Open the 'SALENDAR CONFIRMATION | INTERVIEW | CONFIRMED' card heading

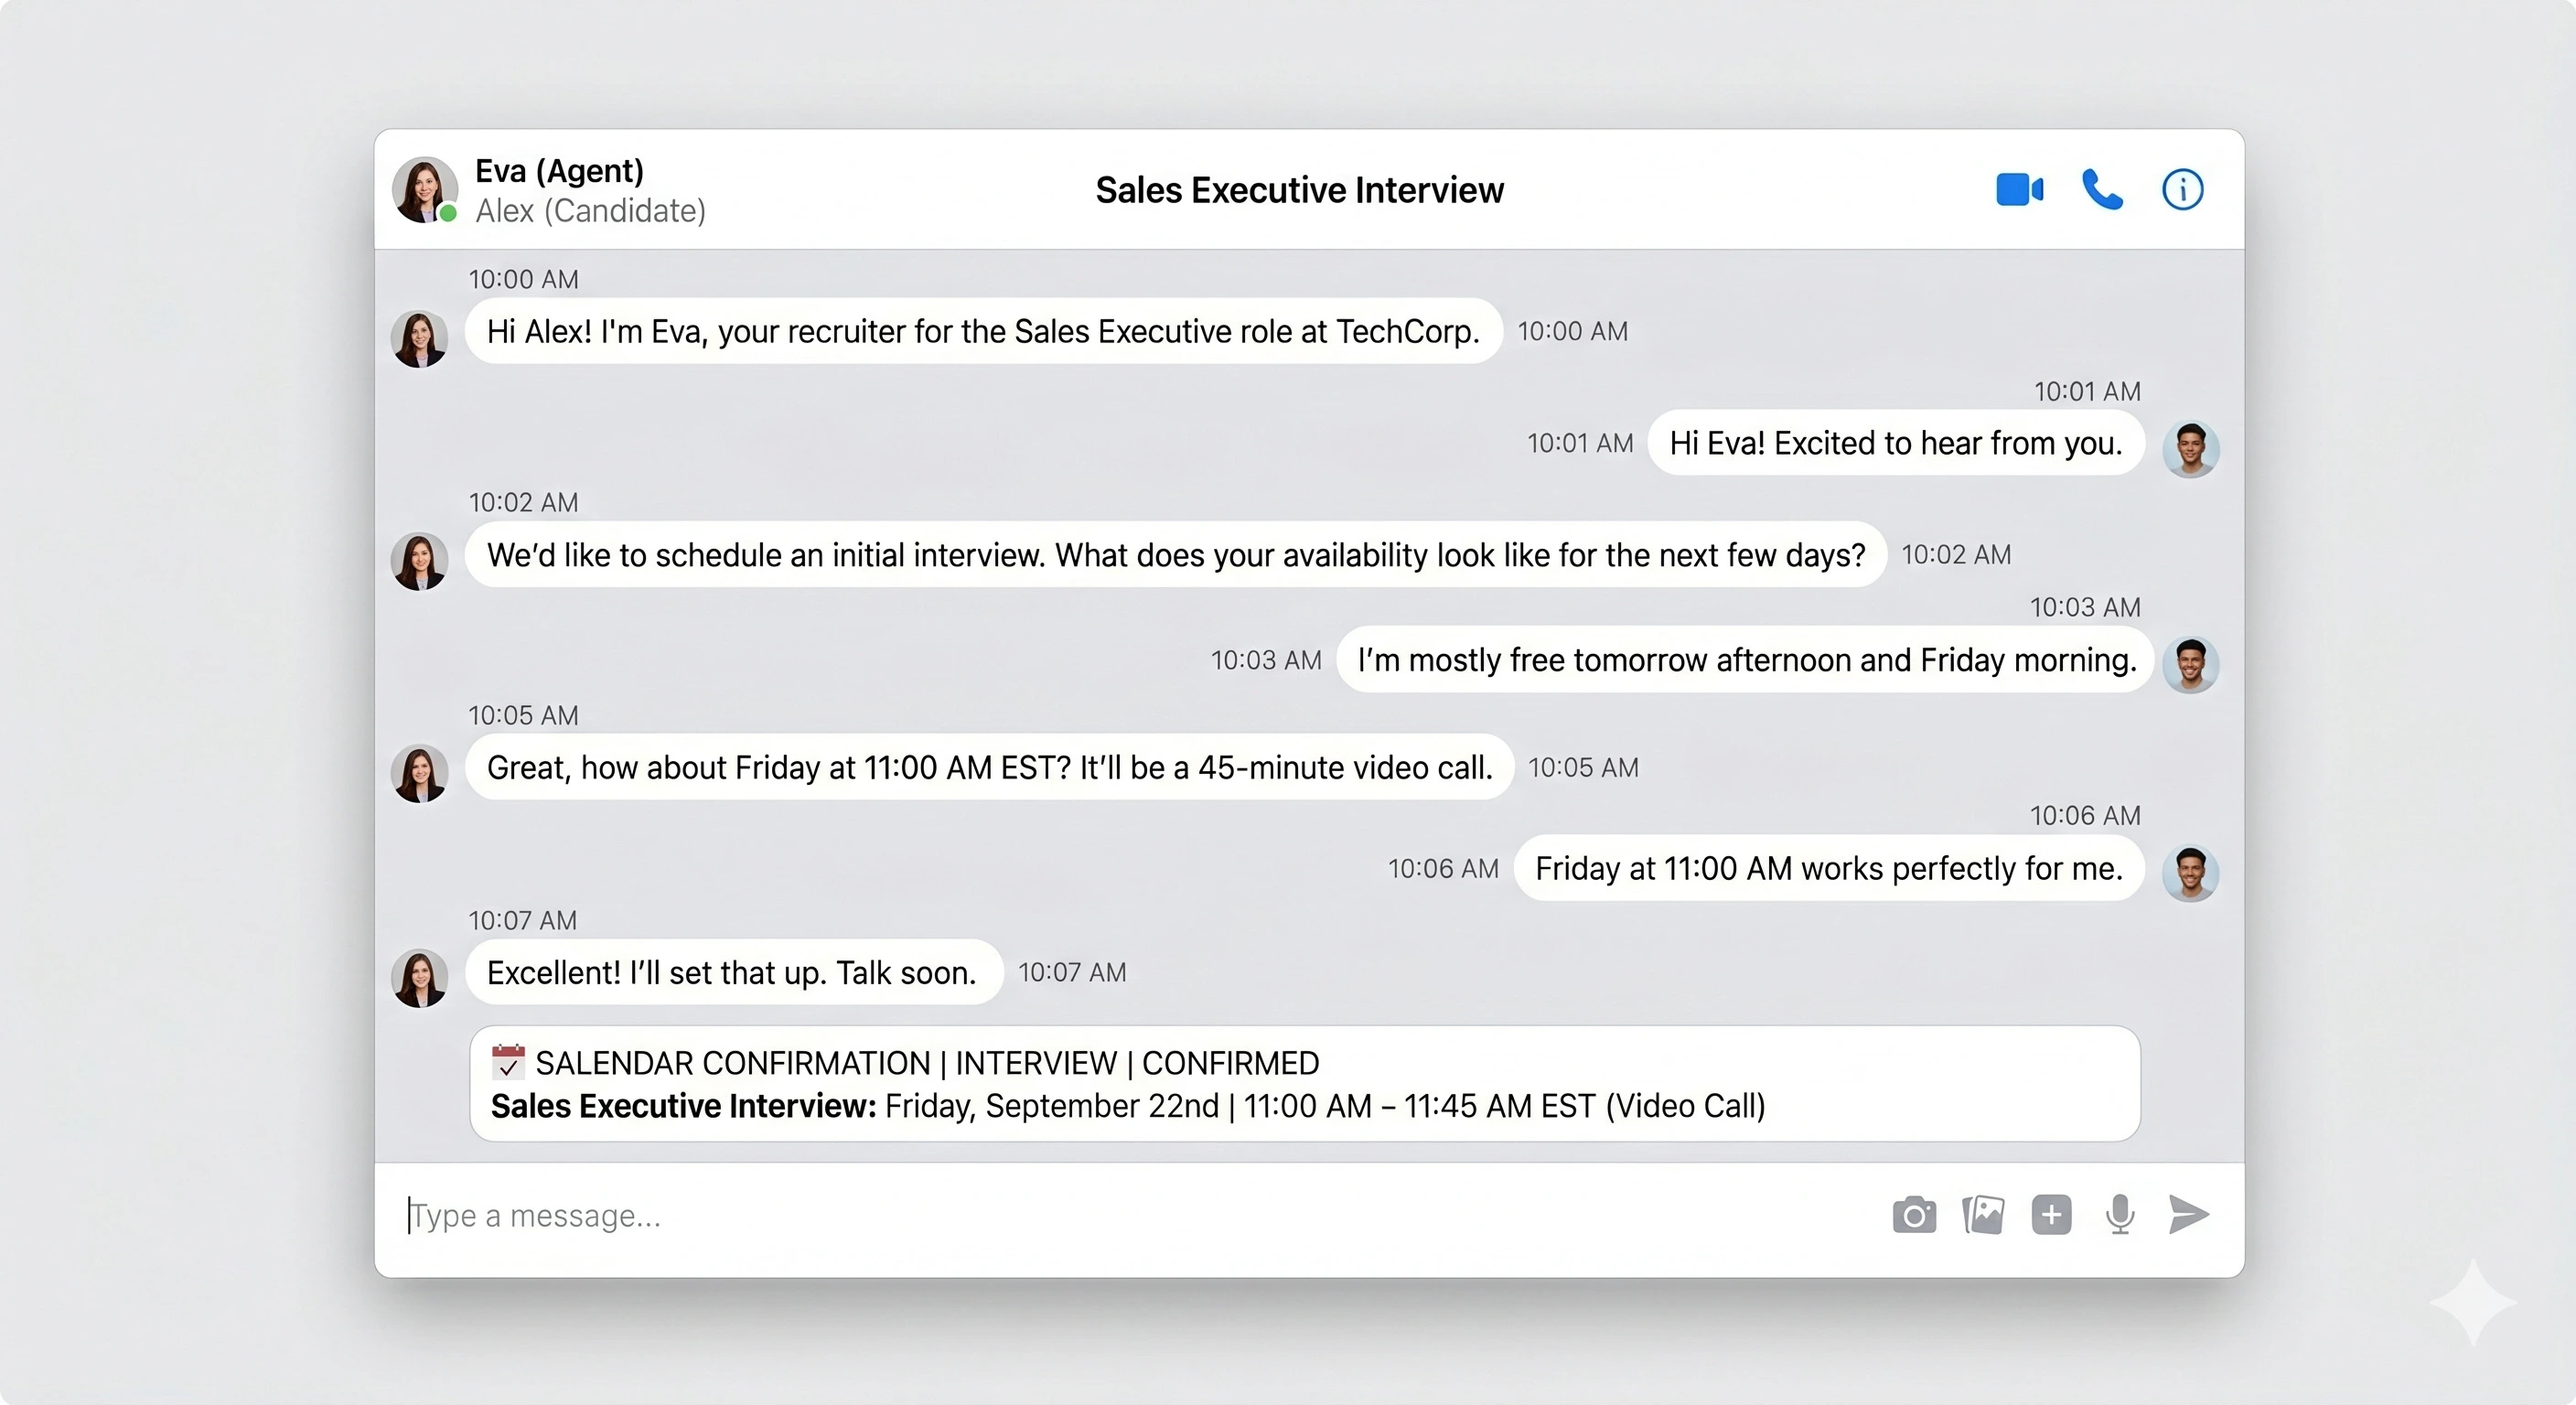coord(927,1063)
